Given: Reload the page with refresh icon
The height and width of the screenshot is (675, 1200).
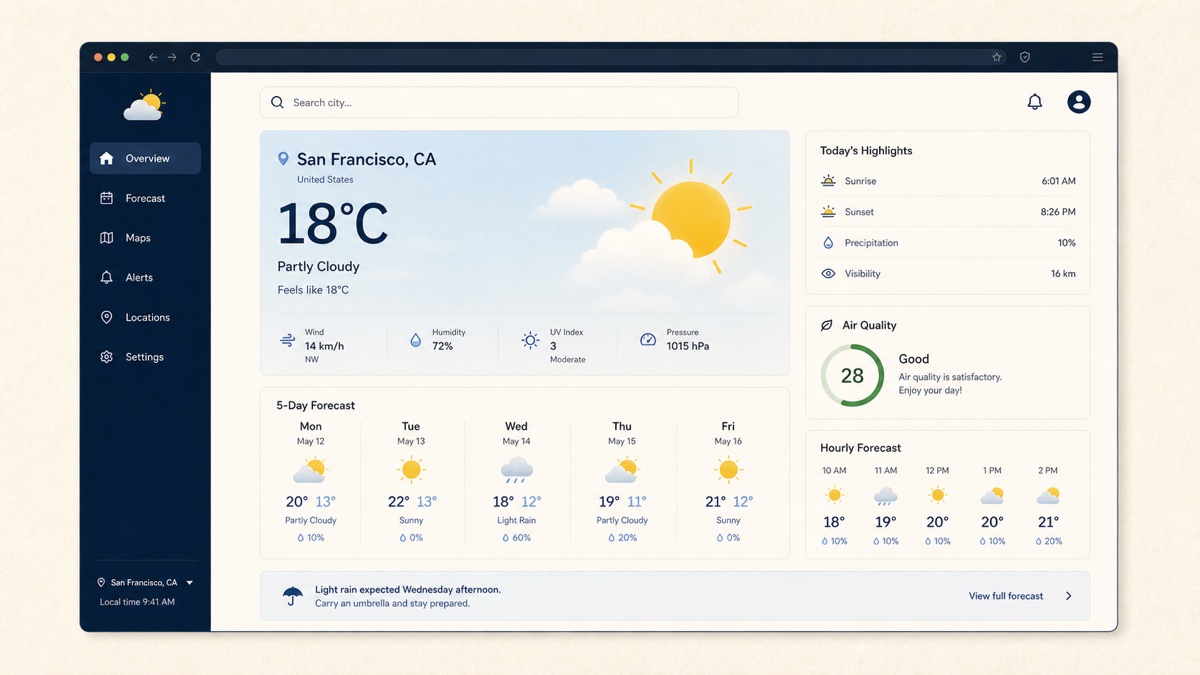Looking at the screenshot, I should pyautogui.click(x=195, y=57).
